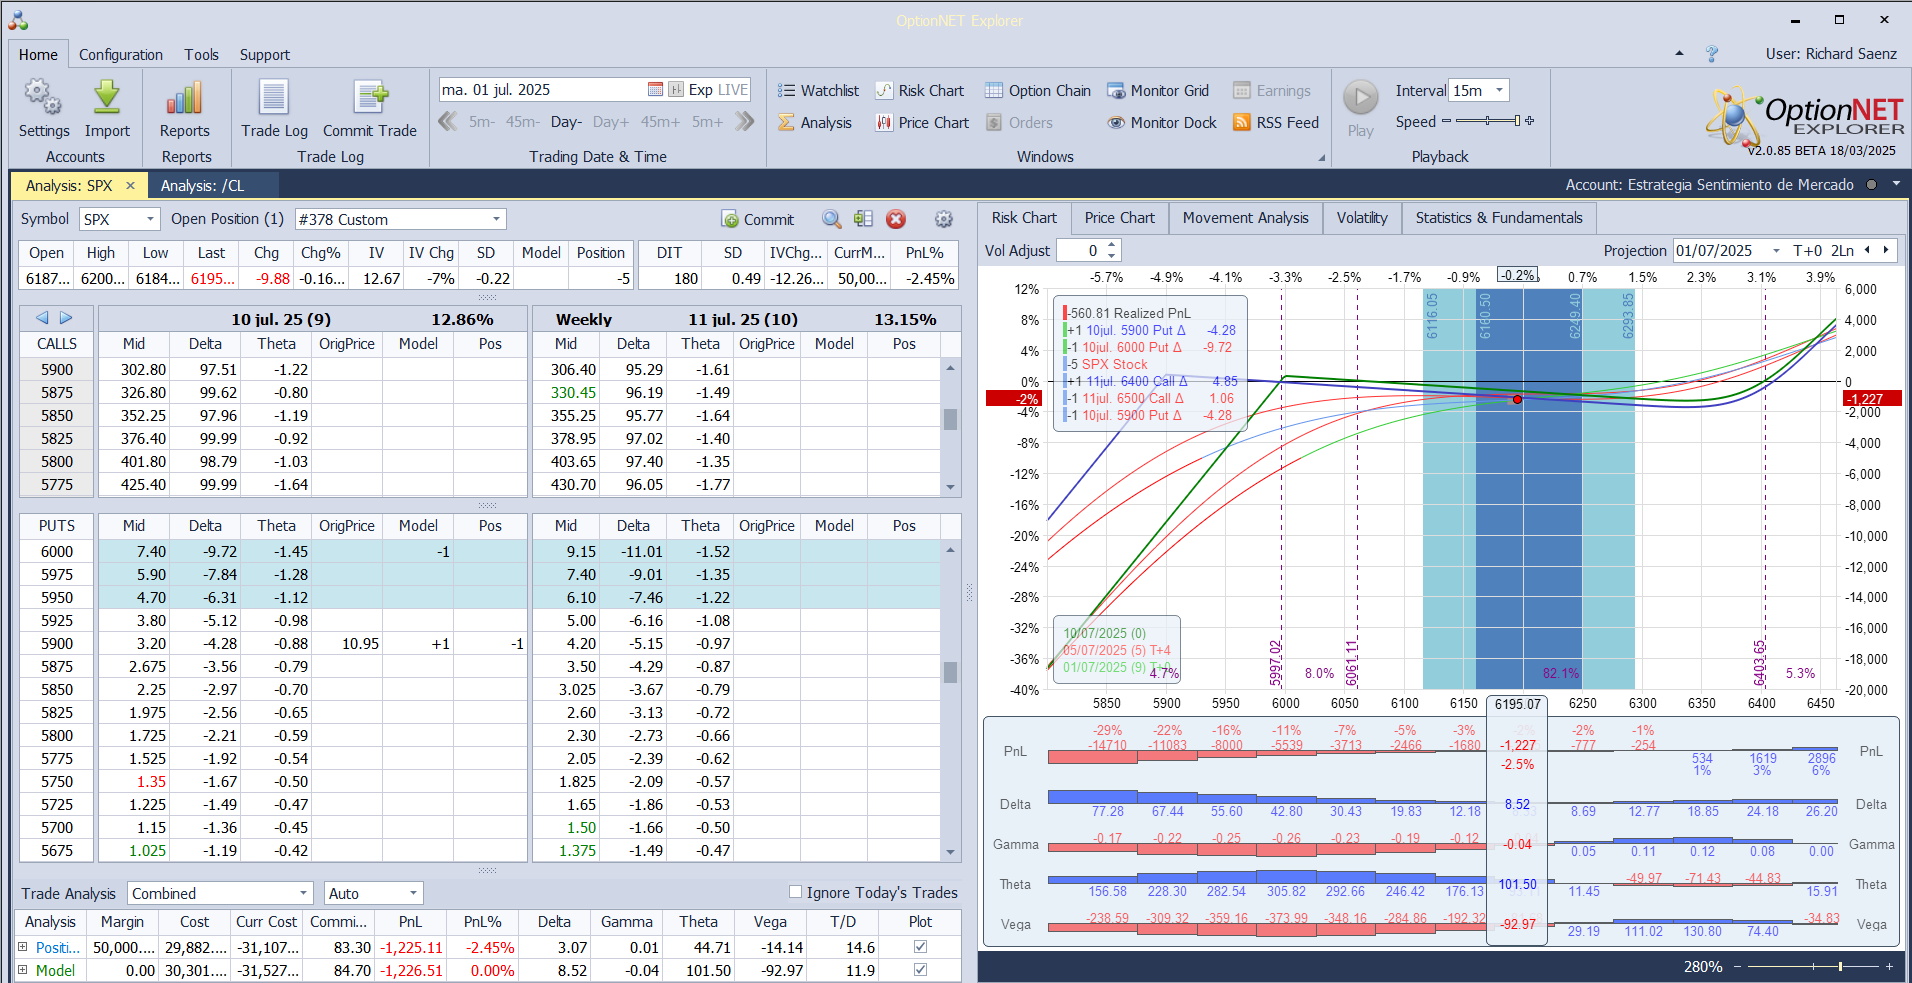1912x983 pixels.
Task: Click the Commit button
Action: (x=757, y=219)
